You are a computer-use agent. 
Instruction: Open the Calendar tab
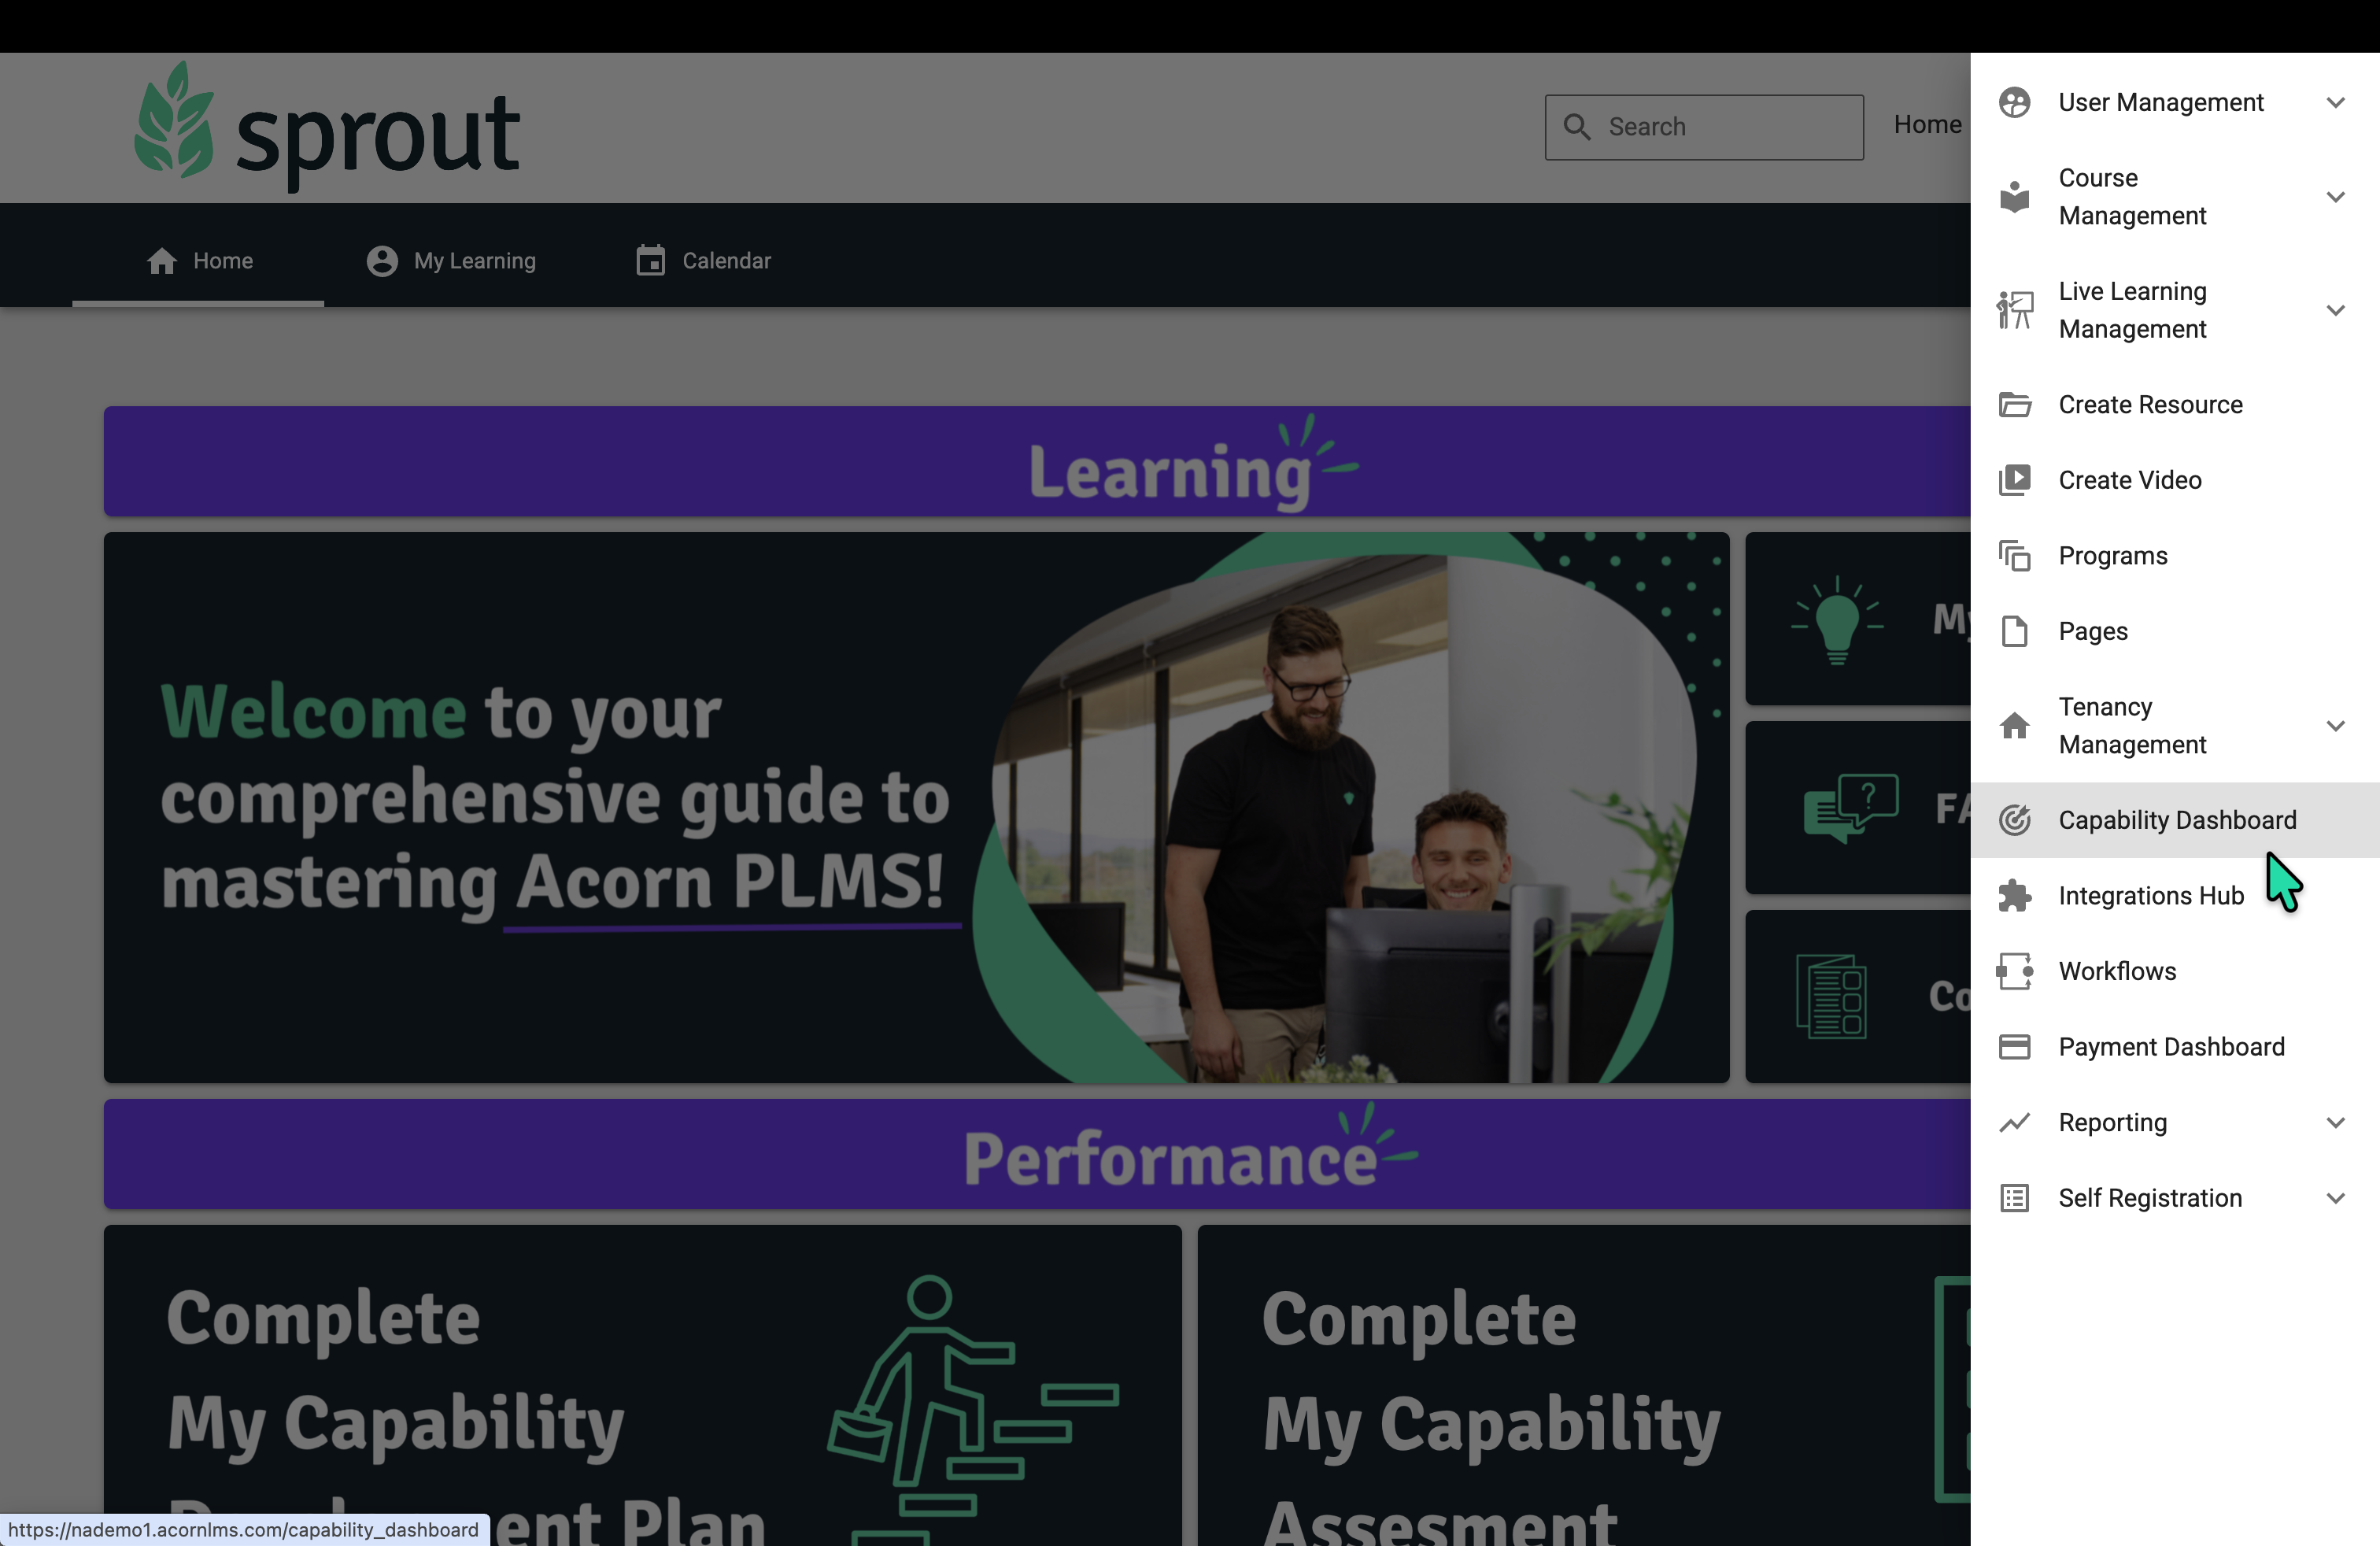(704, 261)
